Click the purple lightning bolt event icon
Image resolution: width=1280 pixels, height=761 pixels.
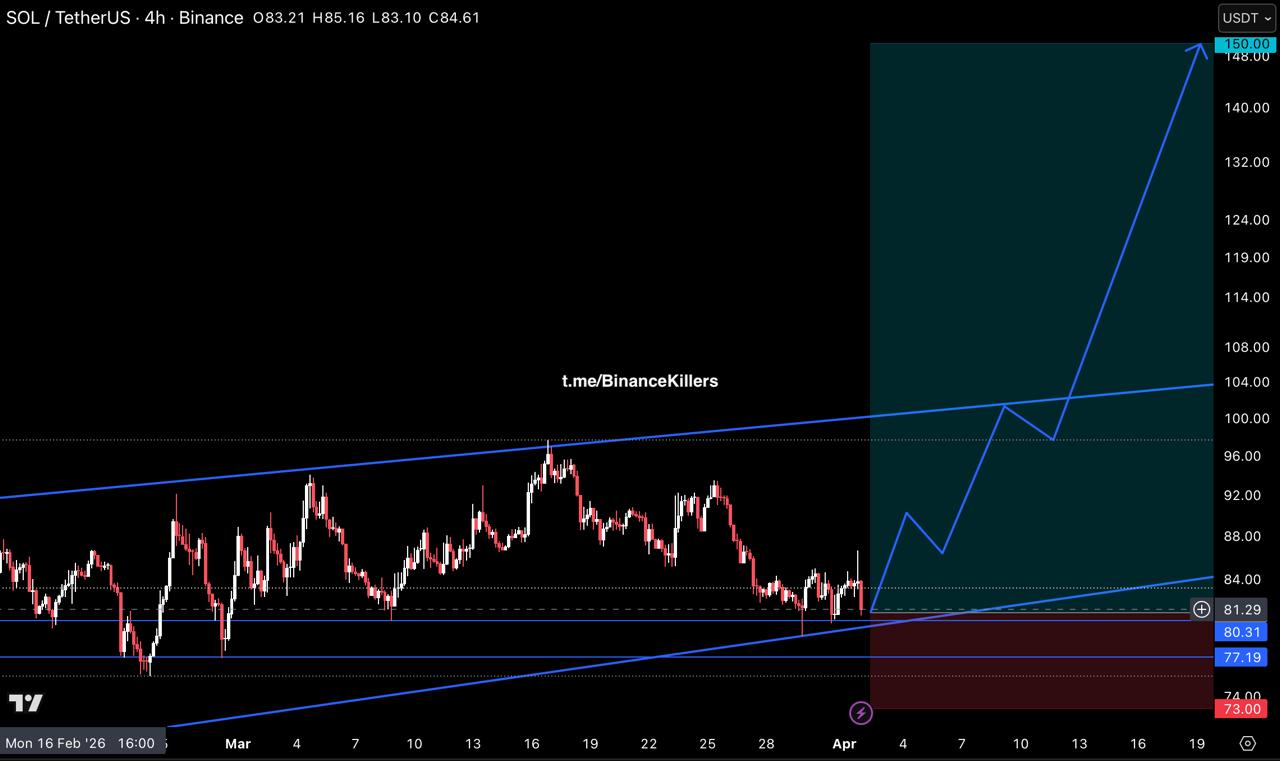[x=861, y=713]
